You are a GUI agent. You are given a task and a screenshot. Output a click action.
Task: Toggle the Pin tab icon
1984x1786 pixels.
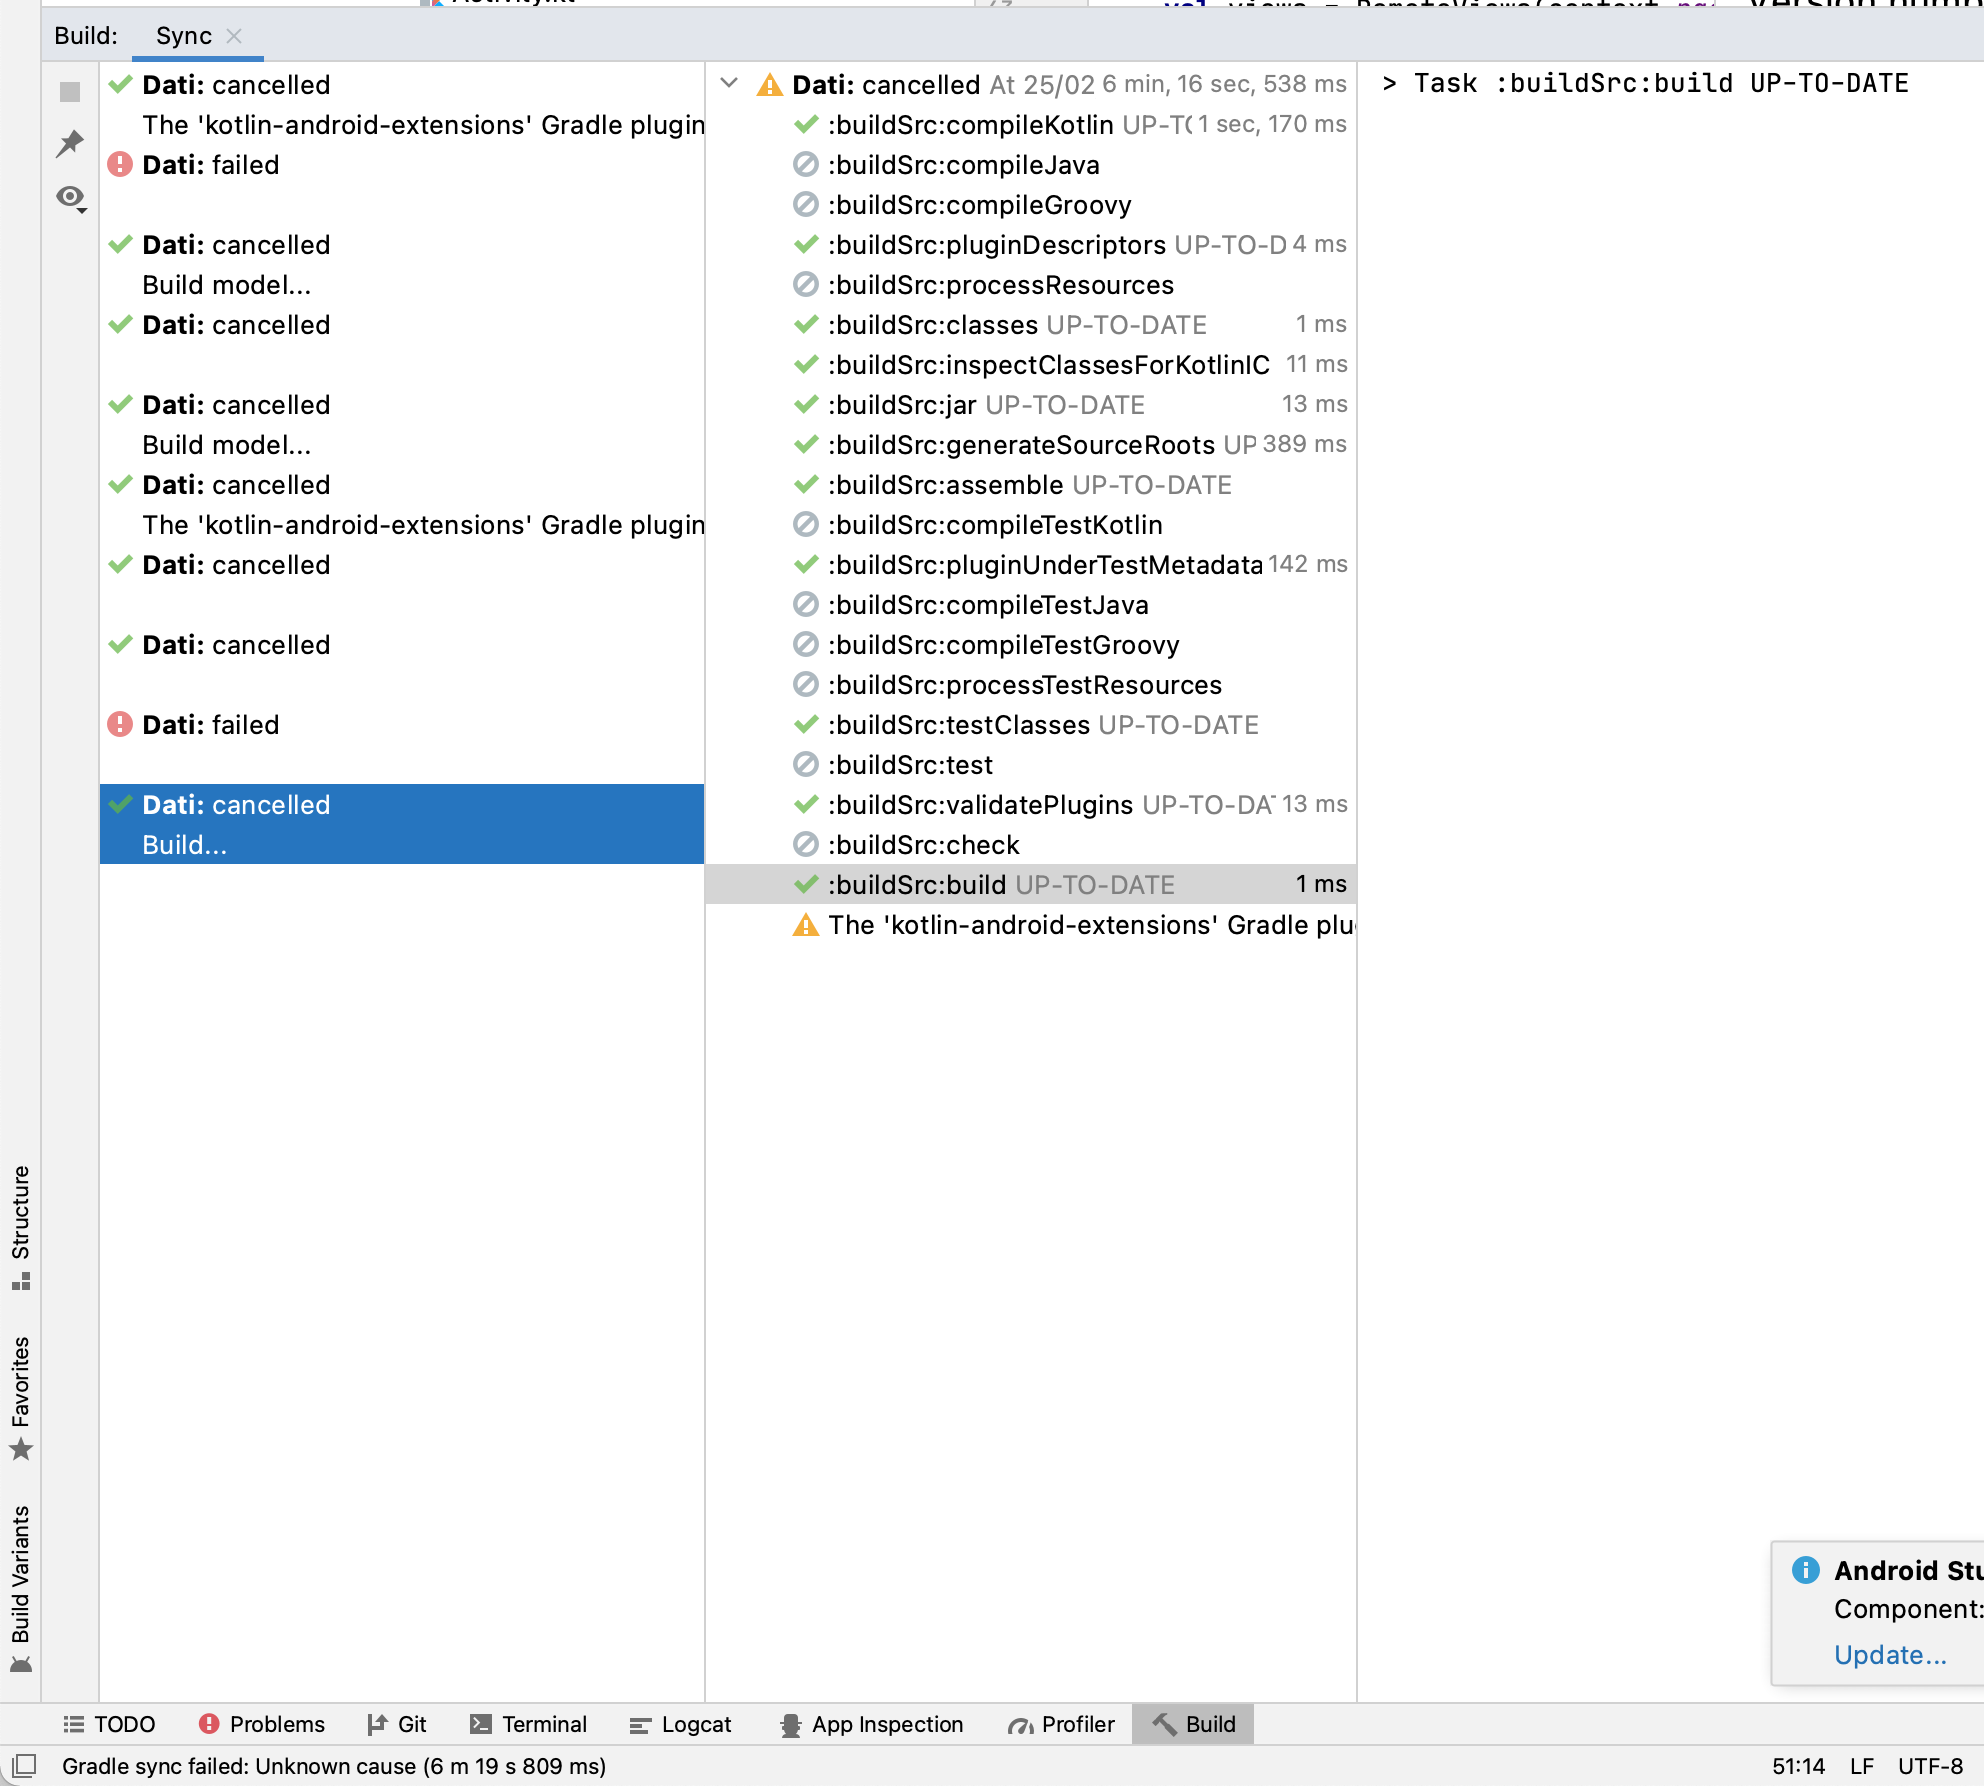(x=70, y=143)
